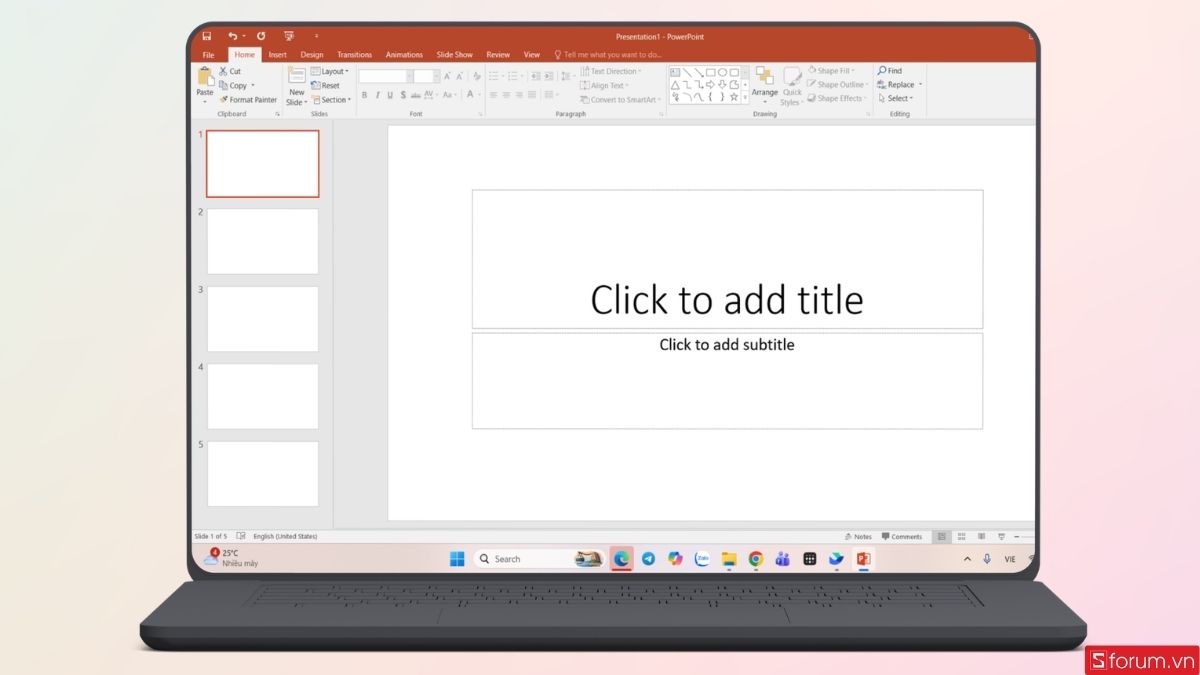Click the Quick Styles button
This screenshot has width=1200, height=675.
coord(793,92)
